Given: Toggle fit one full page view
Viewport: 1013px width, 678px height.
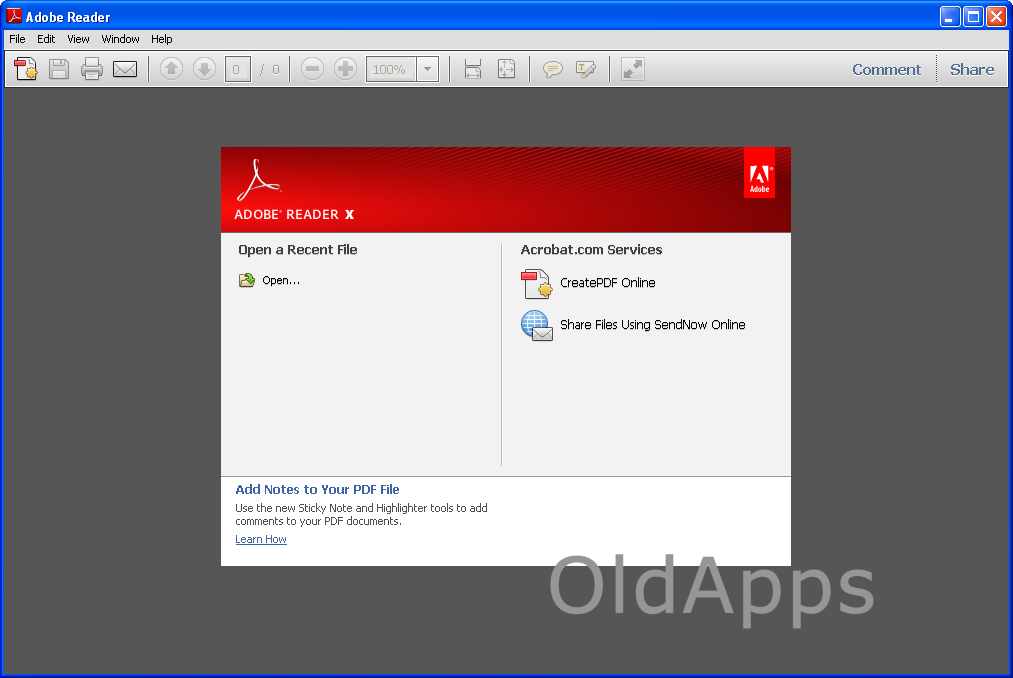Looking at the screenshot, I should tap(506, 69).
